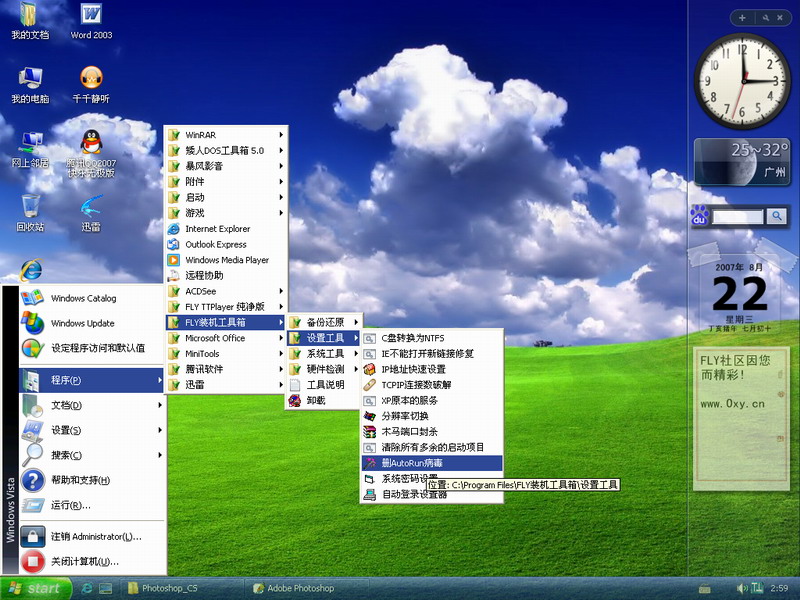The height and width of the screenshot is (600, 800).
Task: Click the wrench settings icon atop the sidebar
Action: coord(766,18)
